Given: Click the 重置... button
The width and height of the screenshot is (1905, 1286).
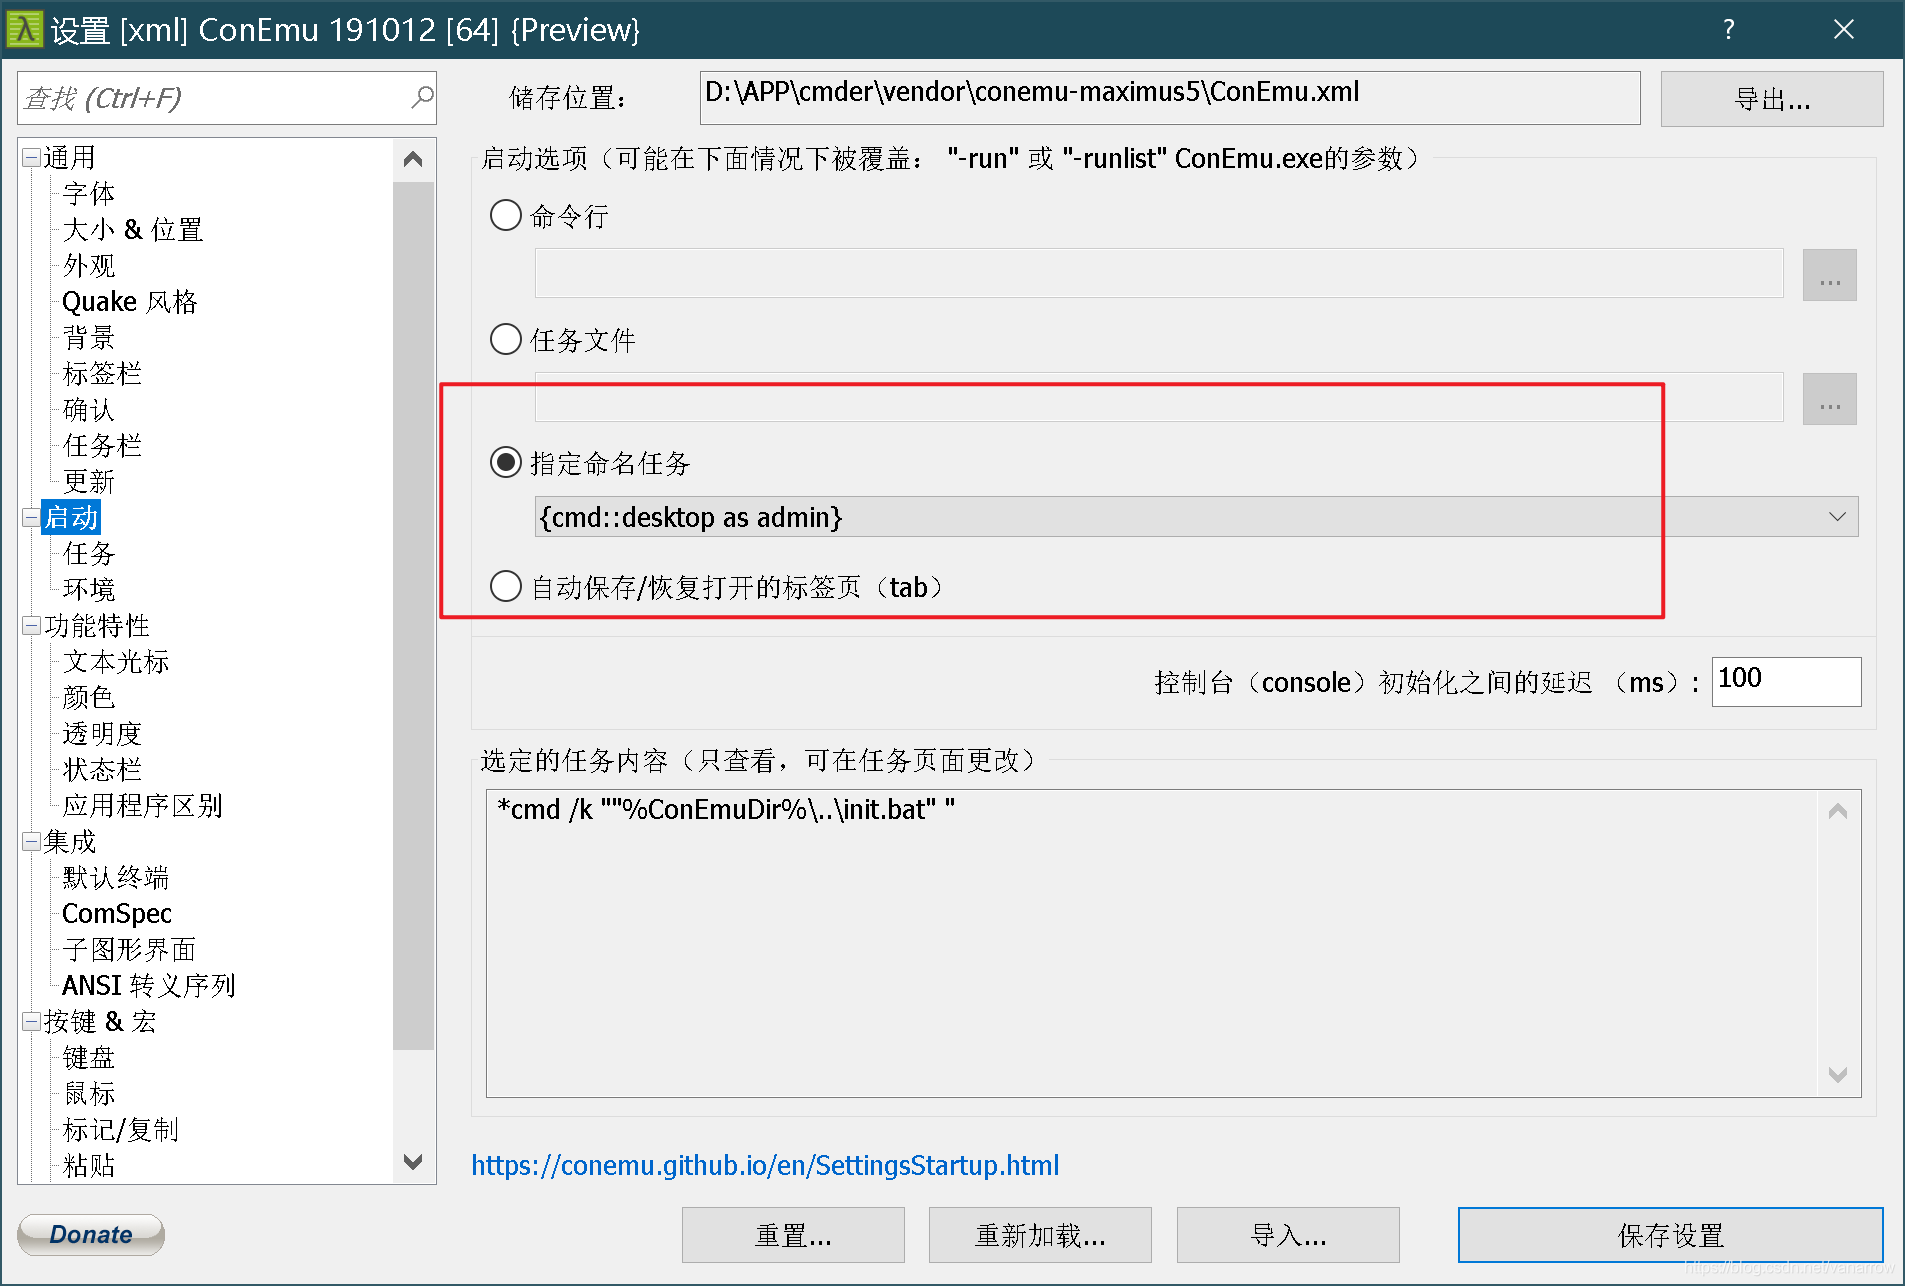Looking at the screenshot, I should pyautogui.click(x=793, y=1235).
